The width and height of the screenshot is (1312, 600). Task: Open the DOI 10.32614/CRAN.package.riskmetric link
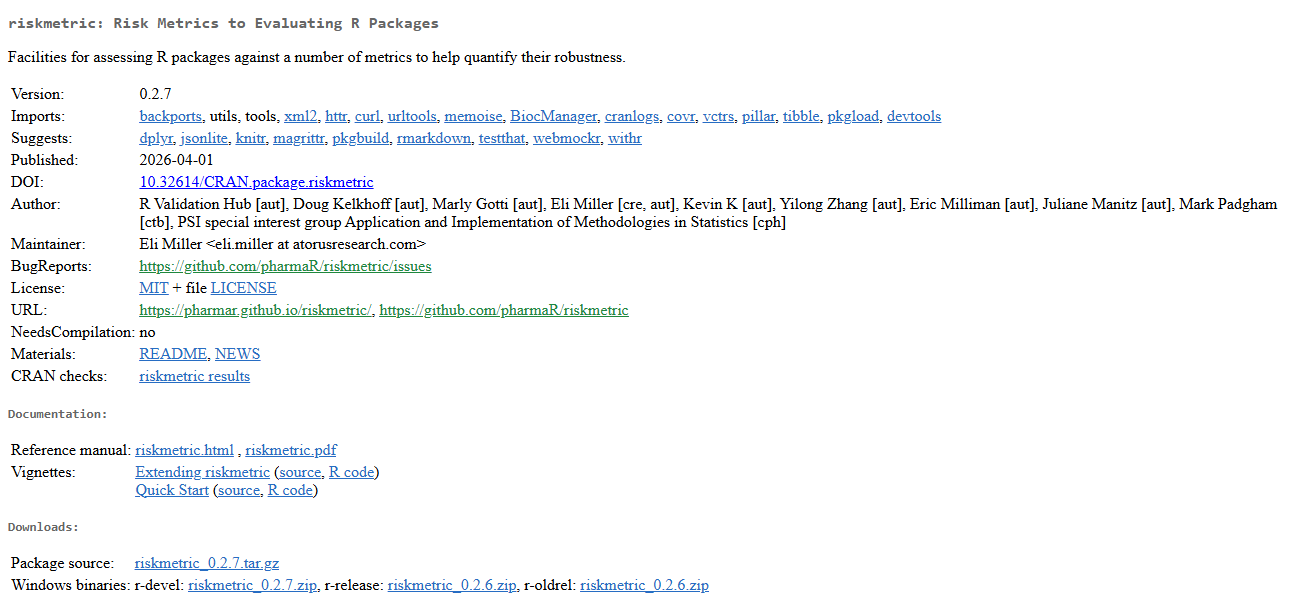coord(256,182)
